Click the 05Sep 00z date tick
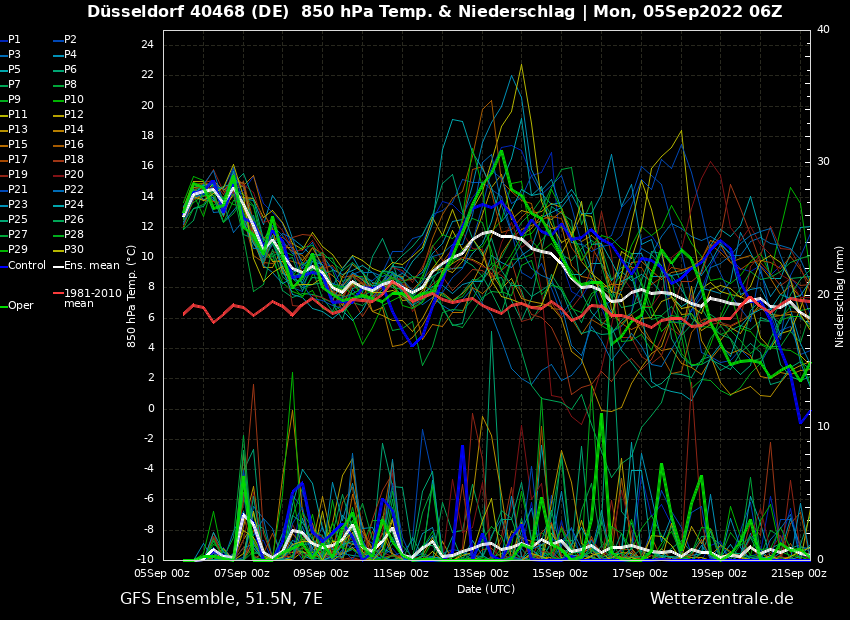Screen dimensions: 850x620 coord(162,574)
